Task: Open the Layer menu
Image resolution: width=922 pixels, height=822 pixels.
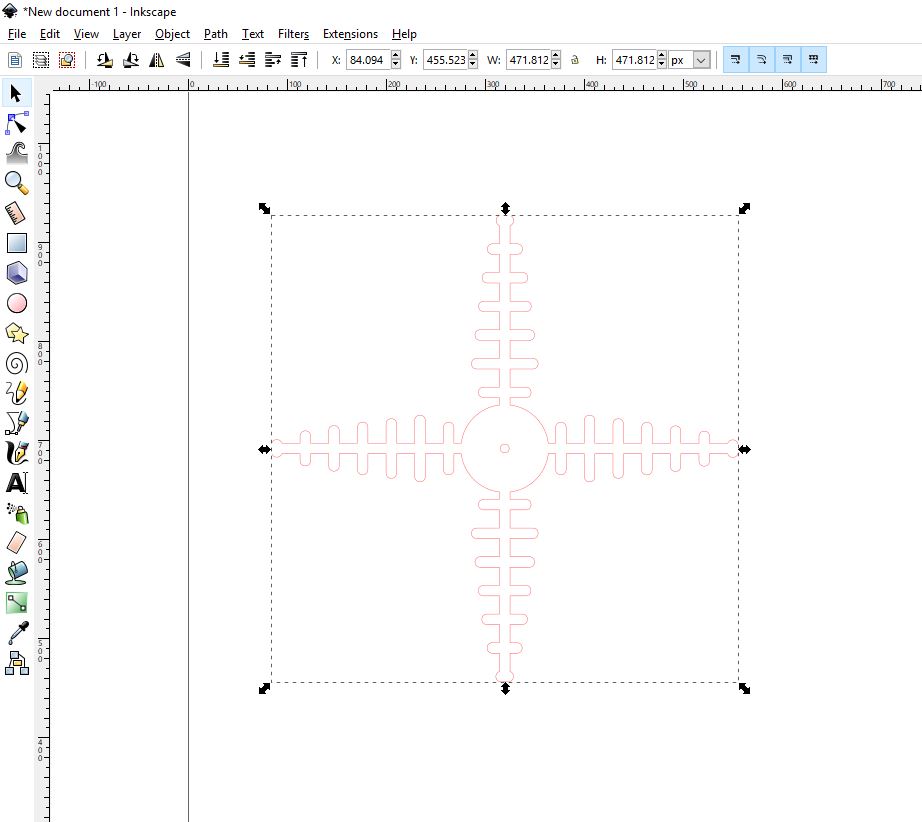Action: click(x=127, y=34)
